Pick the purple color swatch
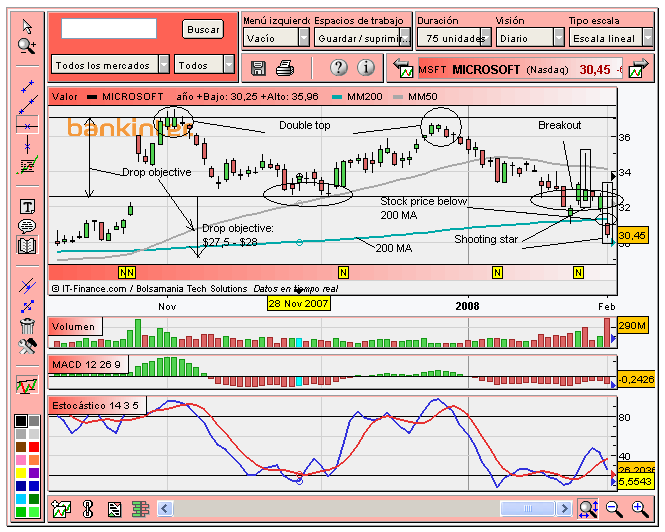Screen dimensions: 665x532 pos(34,473)
